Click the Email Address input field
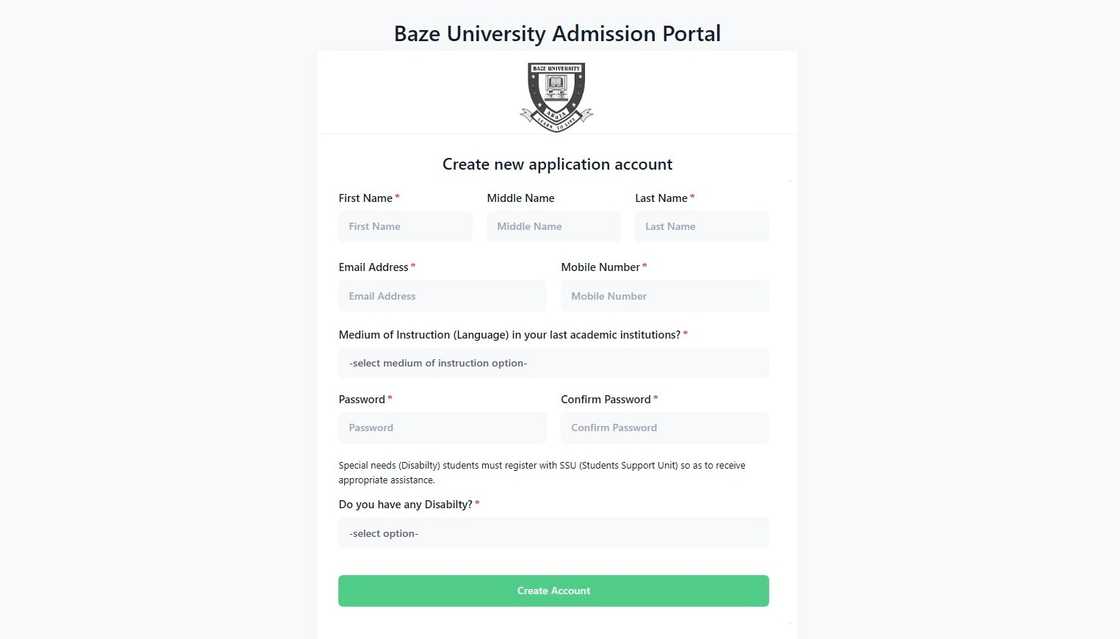Image resolution: width=1120 pixels, height=639 pixels. pyautogui.click(x=442, y=296)
